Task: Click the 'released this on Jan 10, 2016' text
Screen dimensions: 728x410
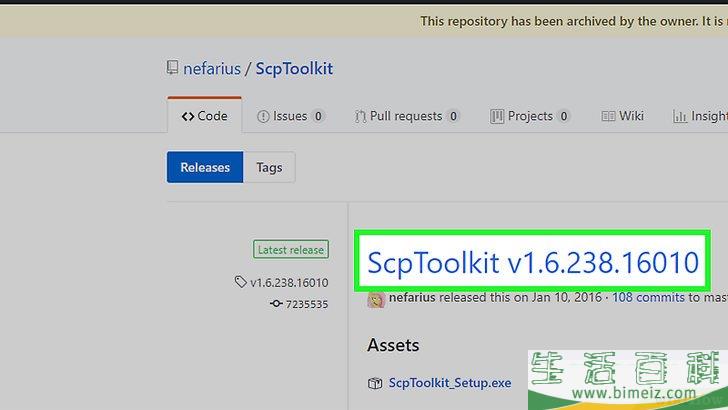Action: click(520, 297)
